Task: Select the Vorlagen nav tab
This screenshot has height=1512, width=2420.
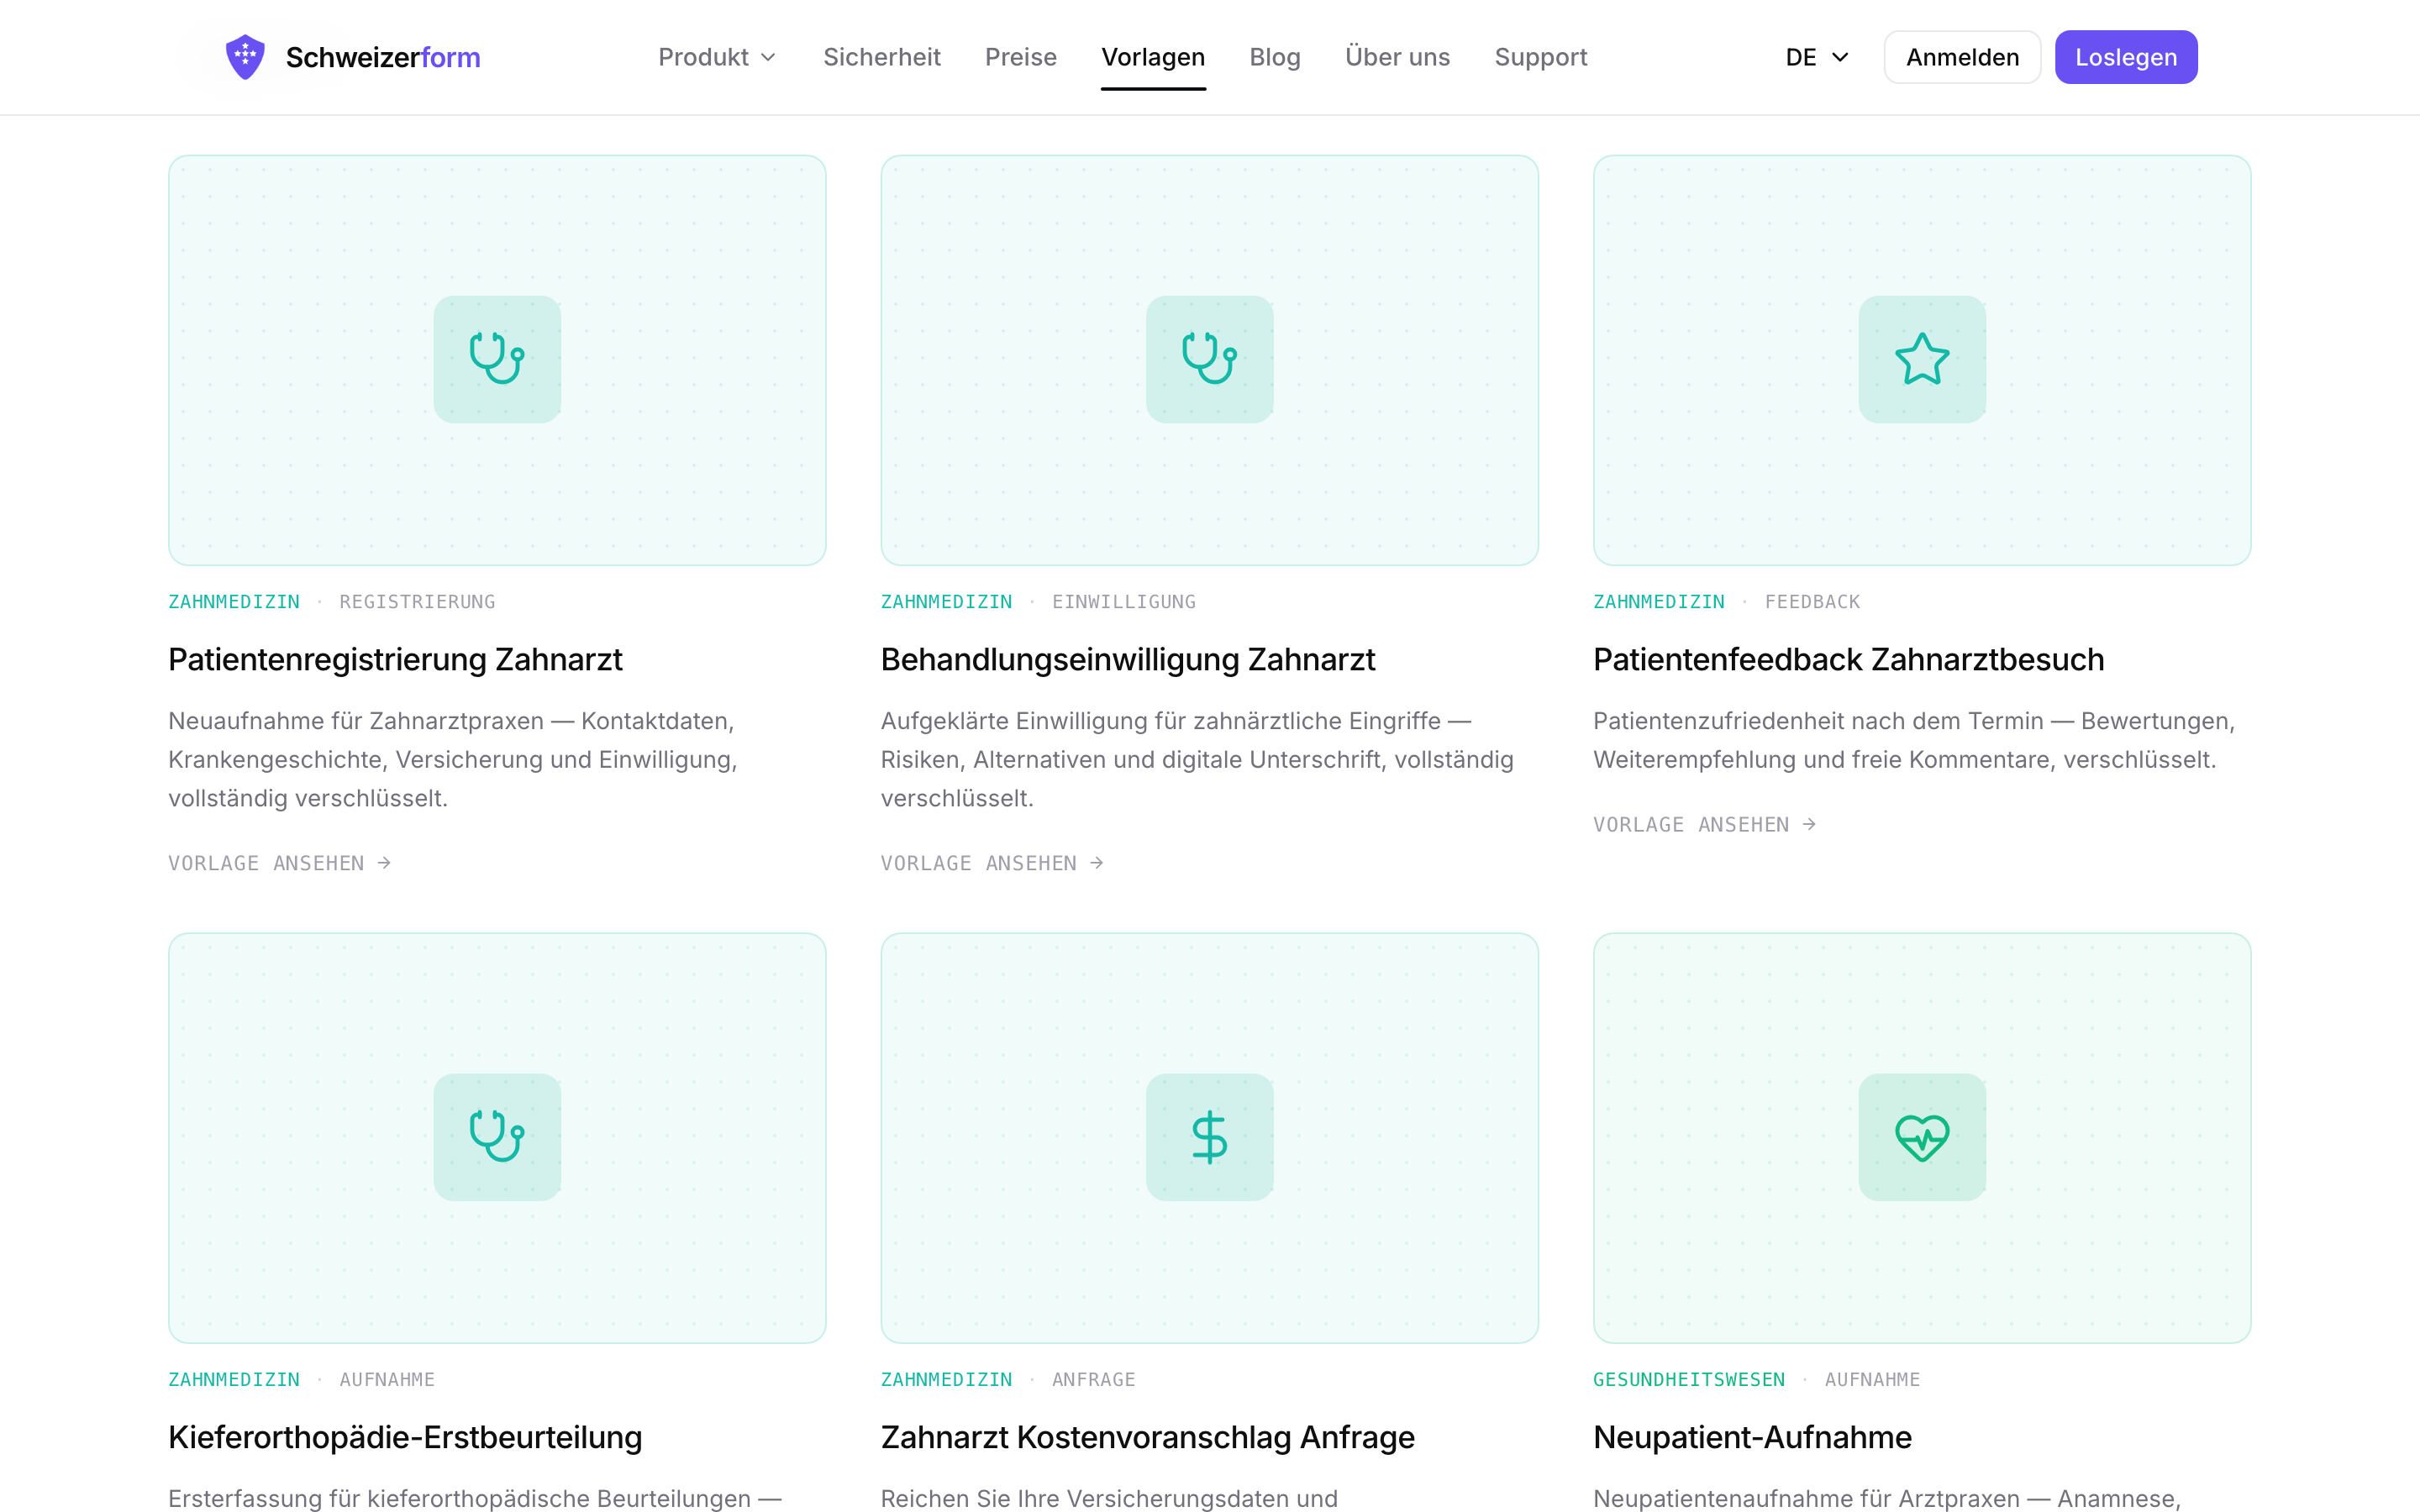Action: coord(1153,57)
